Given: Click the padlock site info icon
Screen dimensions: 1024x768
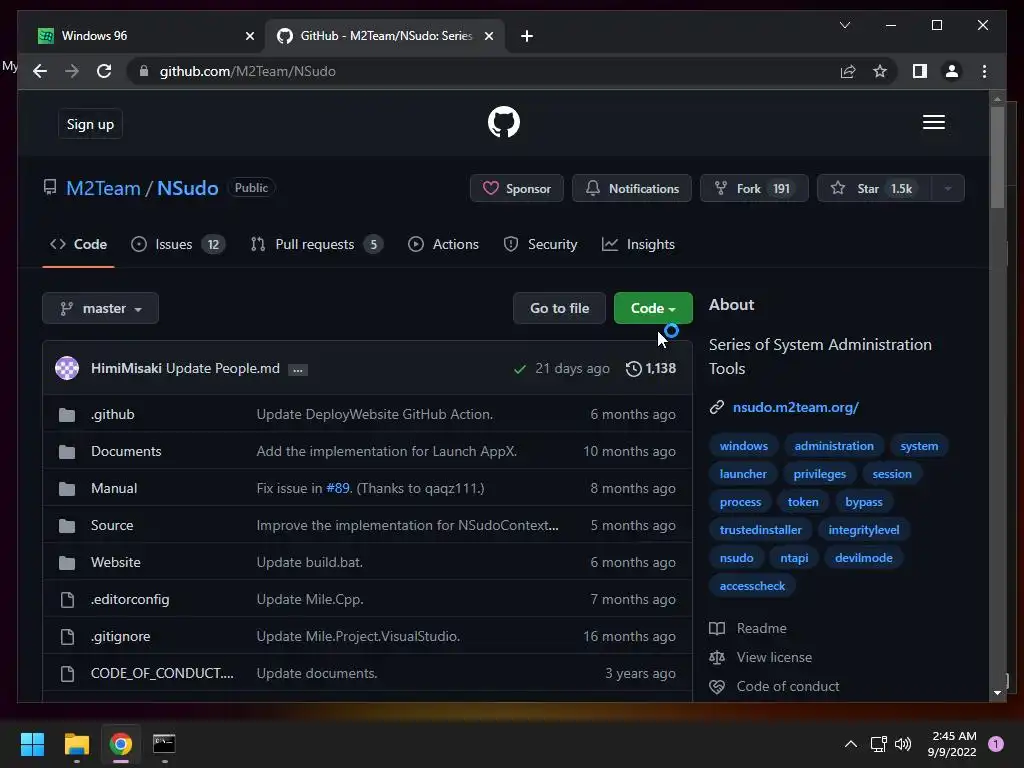Looking at the screenshot, I should click(144, 71).
